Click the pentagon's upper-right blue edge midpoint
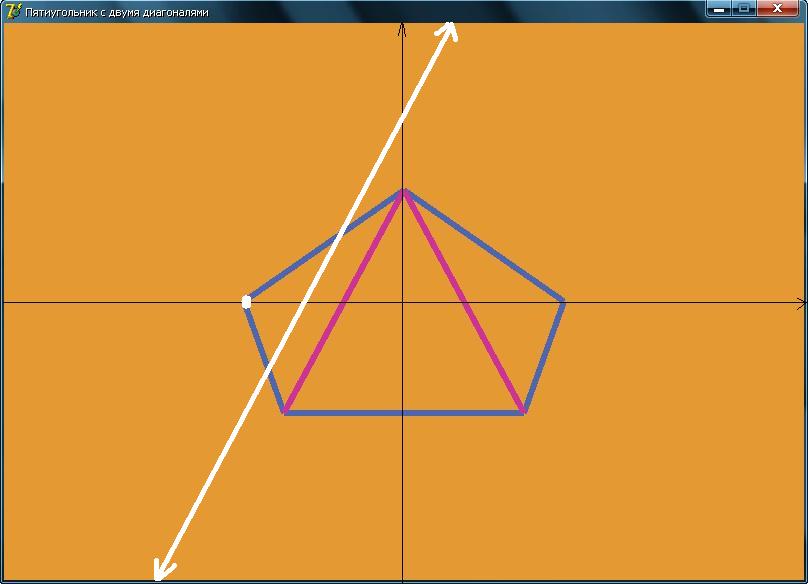The height and width of the screenshot is (584, 808). coord(484,245)
